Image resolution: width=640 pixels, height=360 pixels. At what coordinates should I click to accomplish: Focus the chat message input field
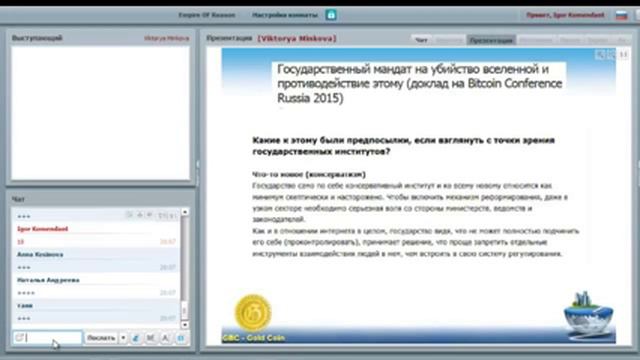[47, 338]
